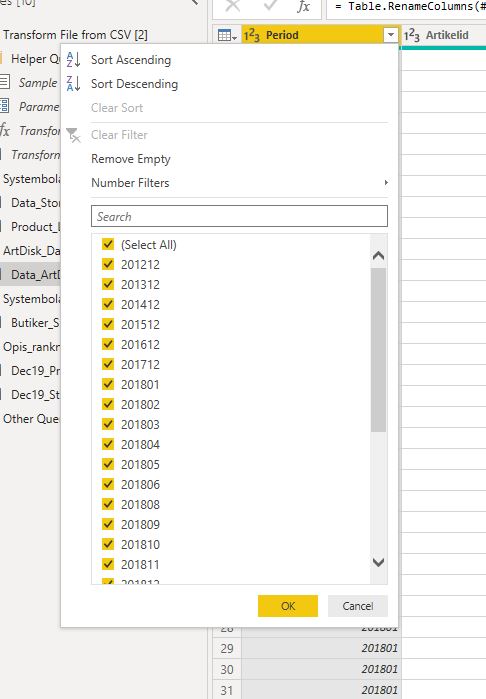This screenshot has height=699, width=486.
Task: Select Remove Empty option
Action: click(131, 159)
